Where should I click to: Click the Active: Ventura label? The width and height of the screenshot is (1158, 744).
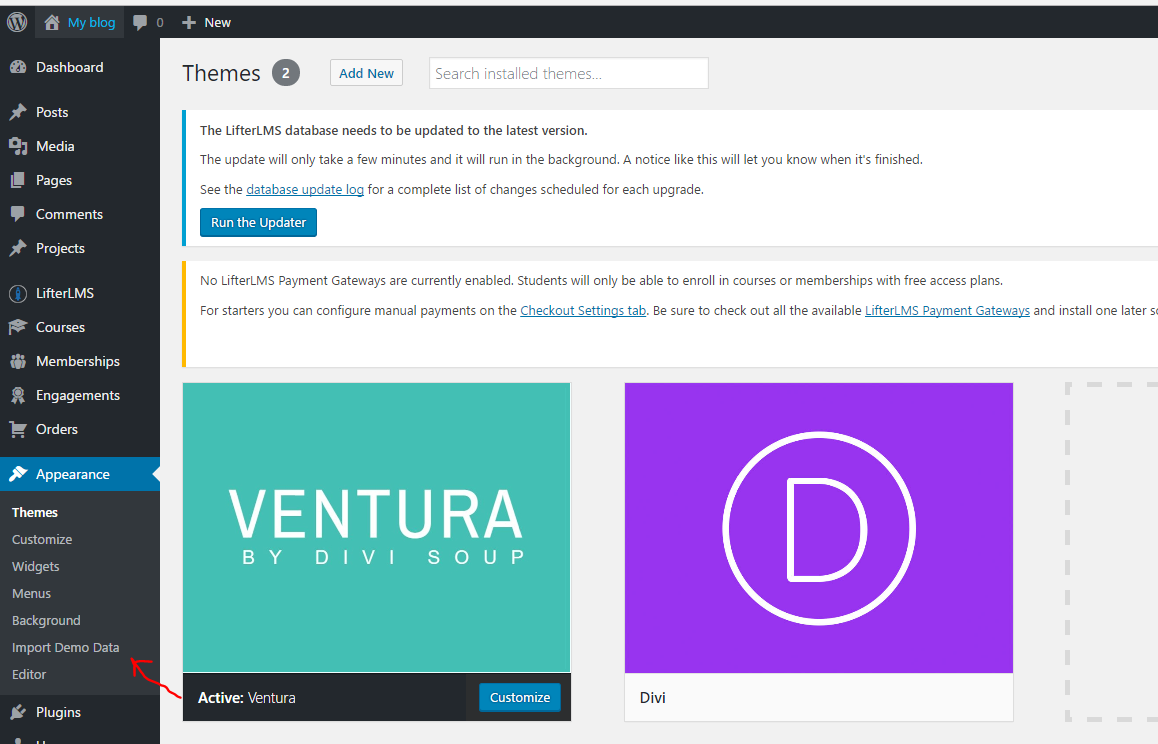pos(247,697)
